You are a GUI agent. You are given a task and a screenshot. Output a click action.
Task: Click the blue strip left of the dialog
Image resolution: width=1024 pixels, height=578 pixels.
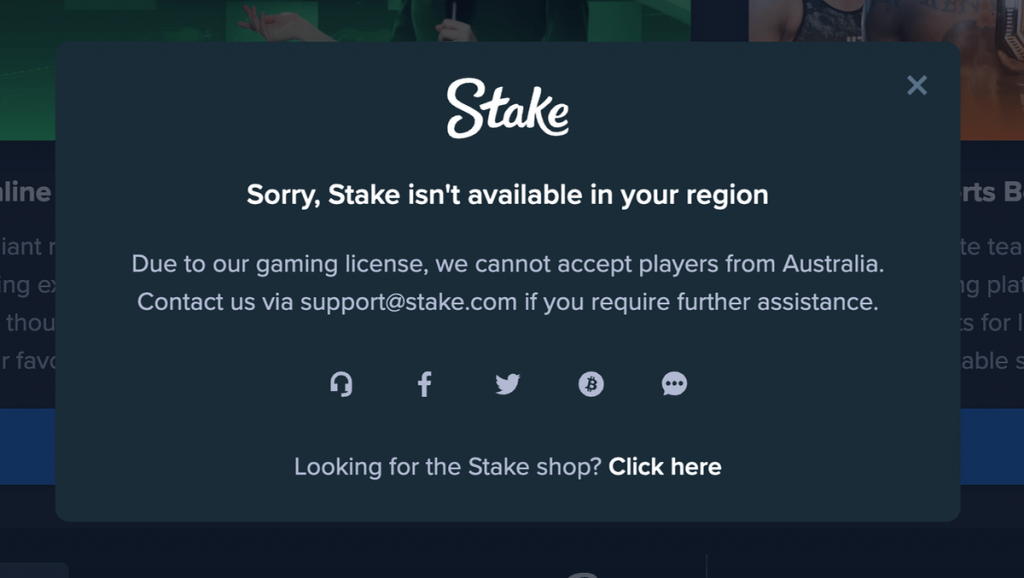pyautogui.click(x=27, y=447)
